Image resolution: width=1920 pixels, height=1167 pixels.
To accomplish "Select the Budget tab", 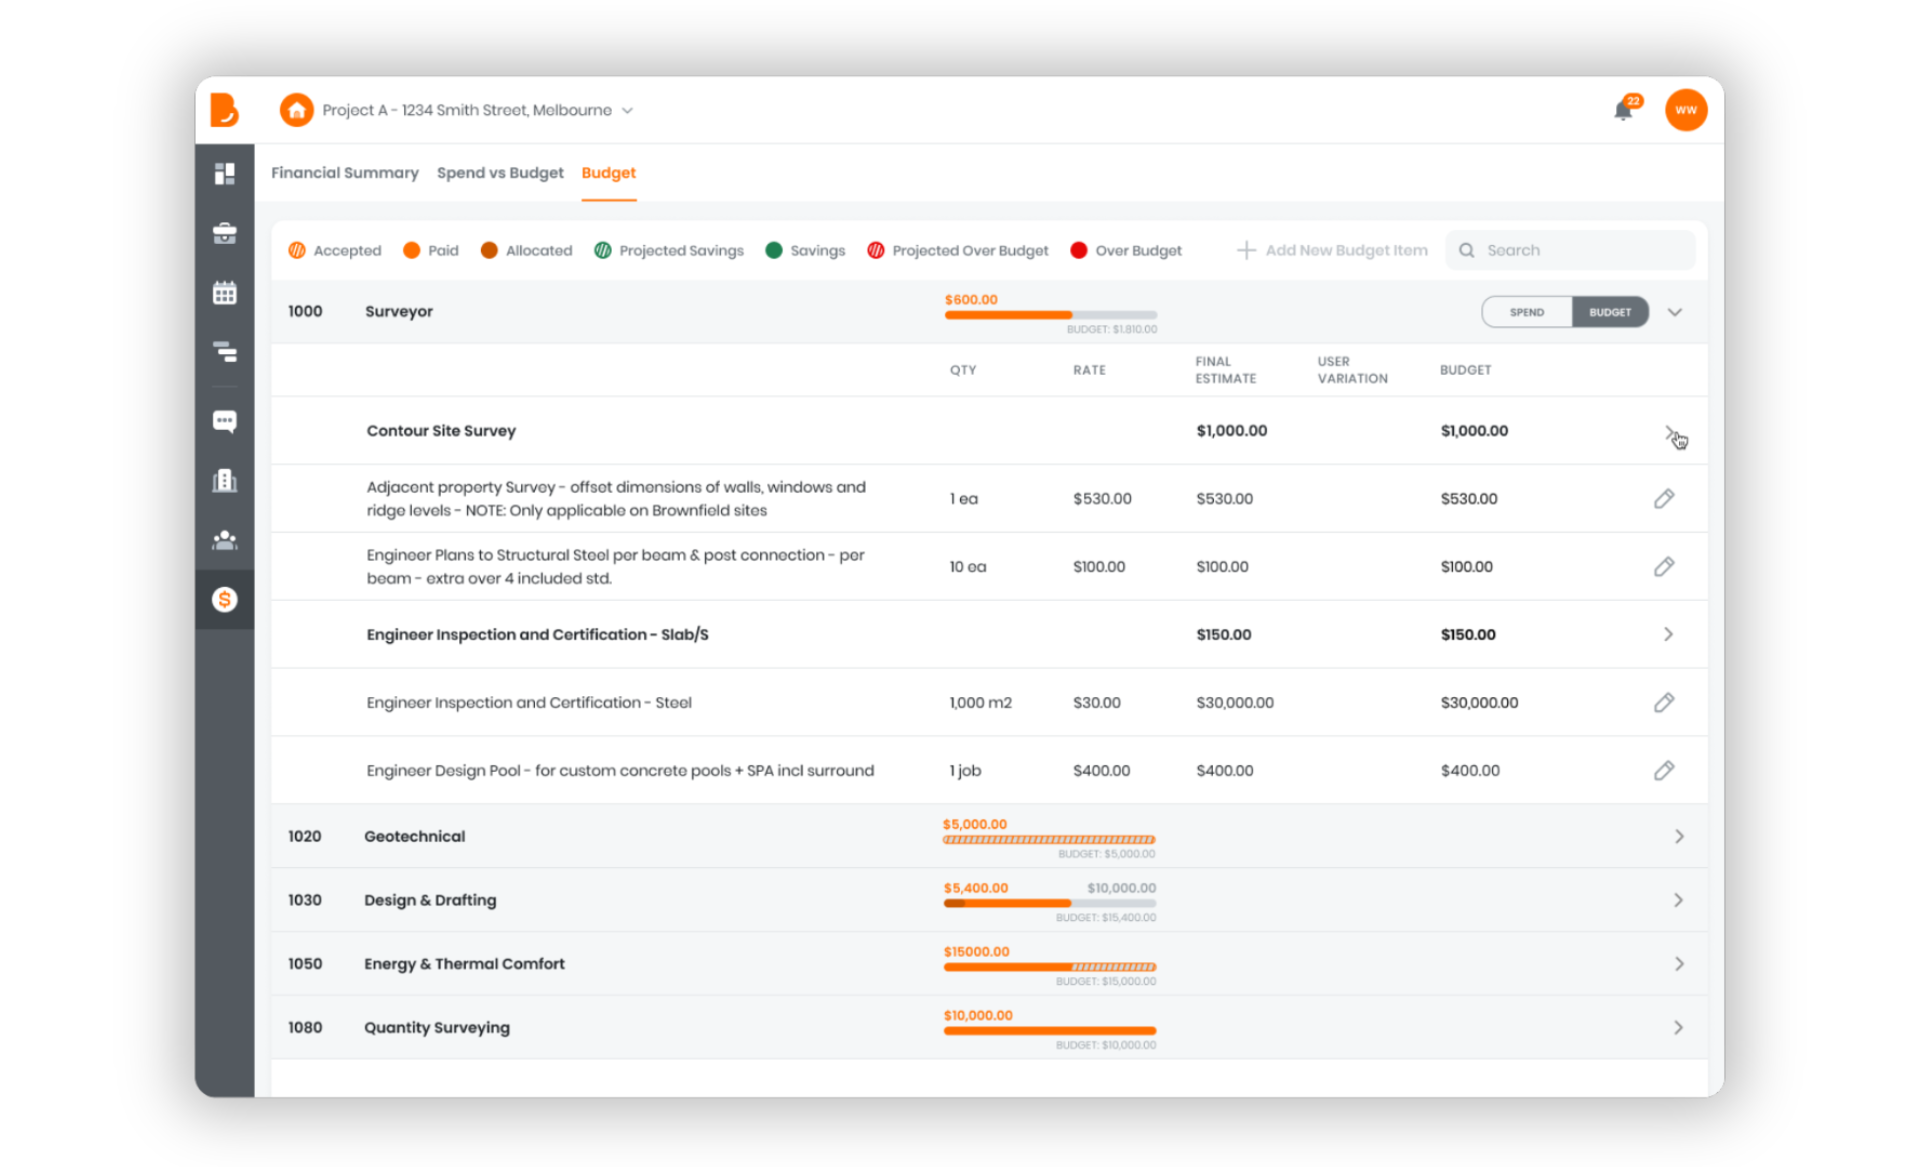I will coord(609,173).
